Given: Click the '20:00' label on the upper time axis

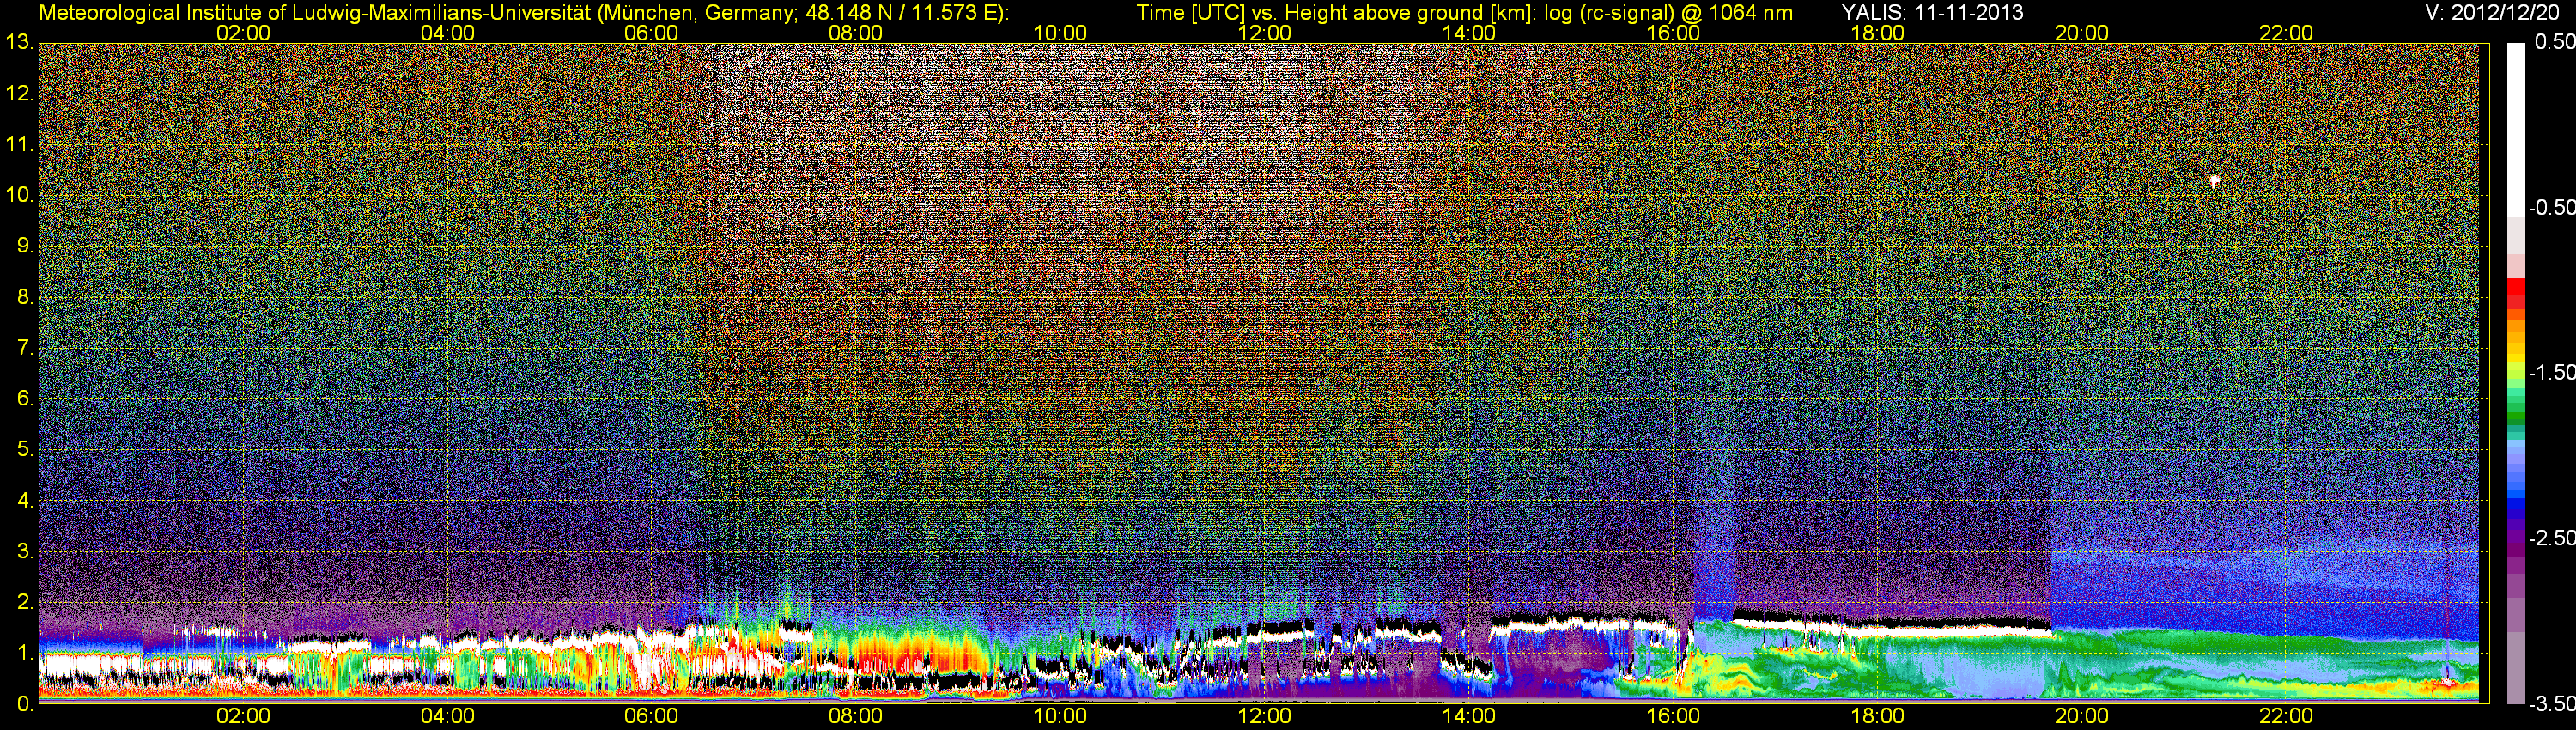Looking at the screenshot, I should click(x=2082, y=33).
